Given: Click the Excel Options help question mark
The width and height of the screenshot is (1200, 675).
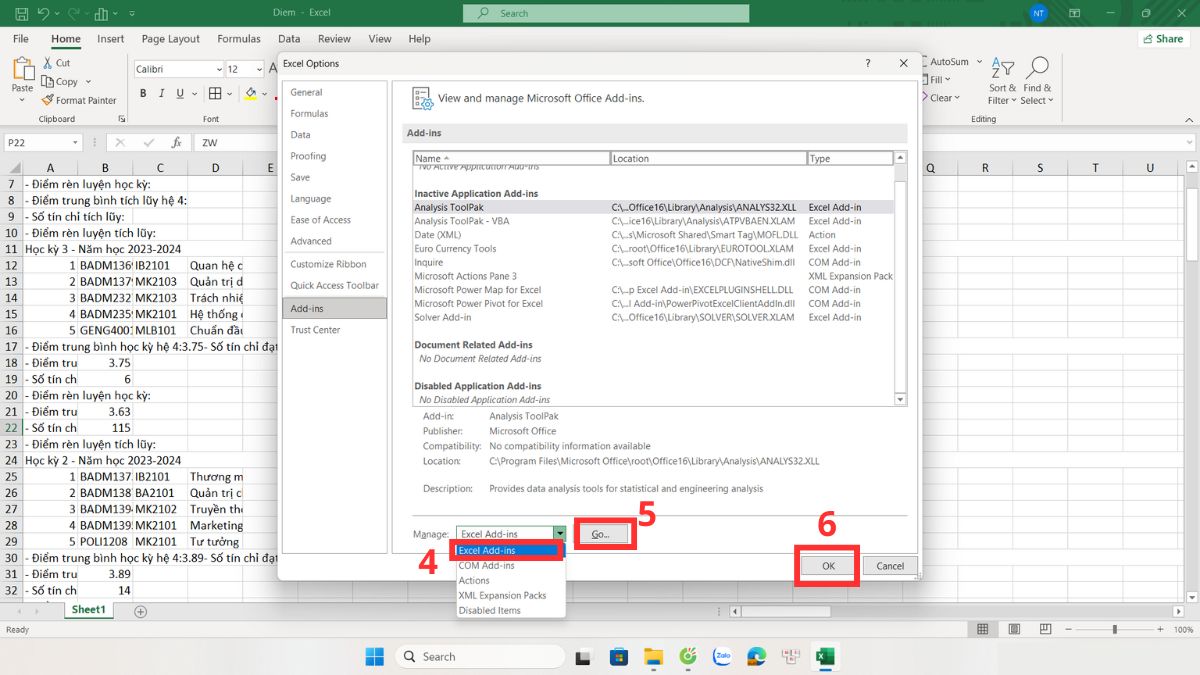Looking at the screenshot, I should 867,64.
